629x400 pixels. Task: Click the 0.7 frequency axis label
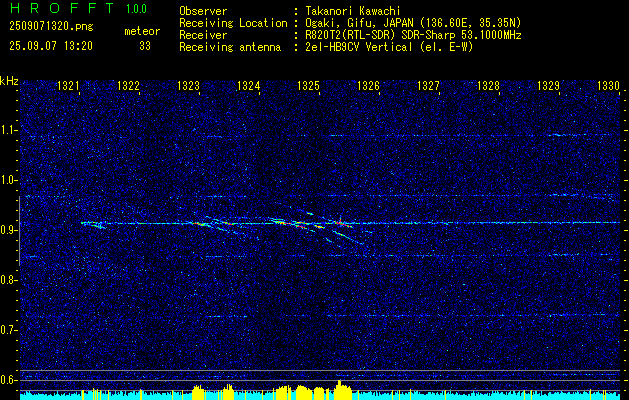(8, 330)
